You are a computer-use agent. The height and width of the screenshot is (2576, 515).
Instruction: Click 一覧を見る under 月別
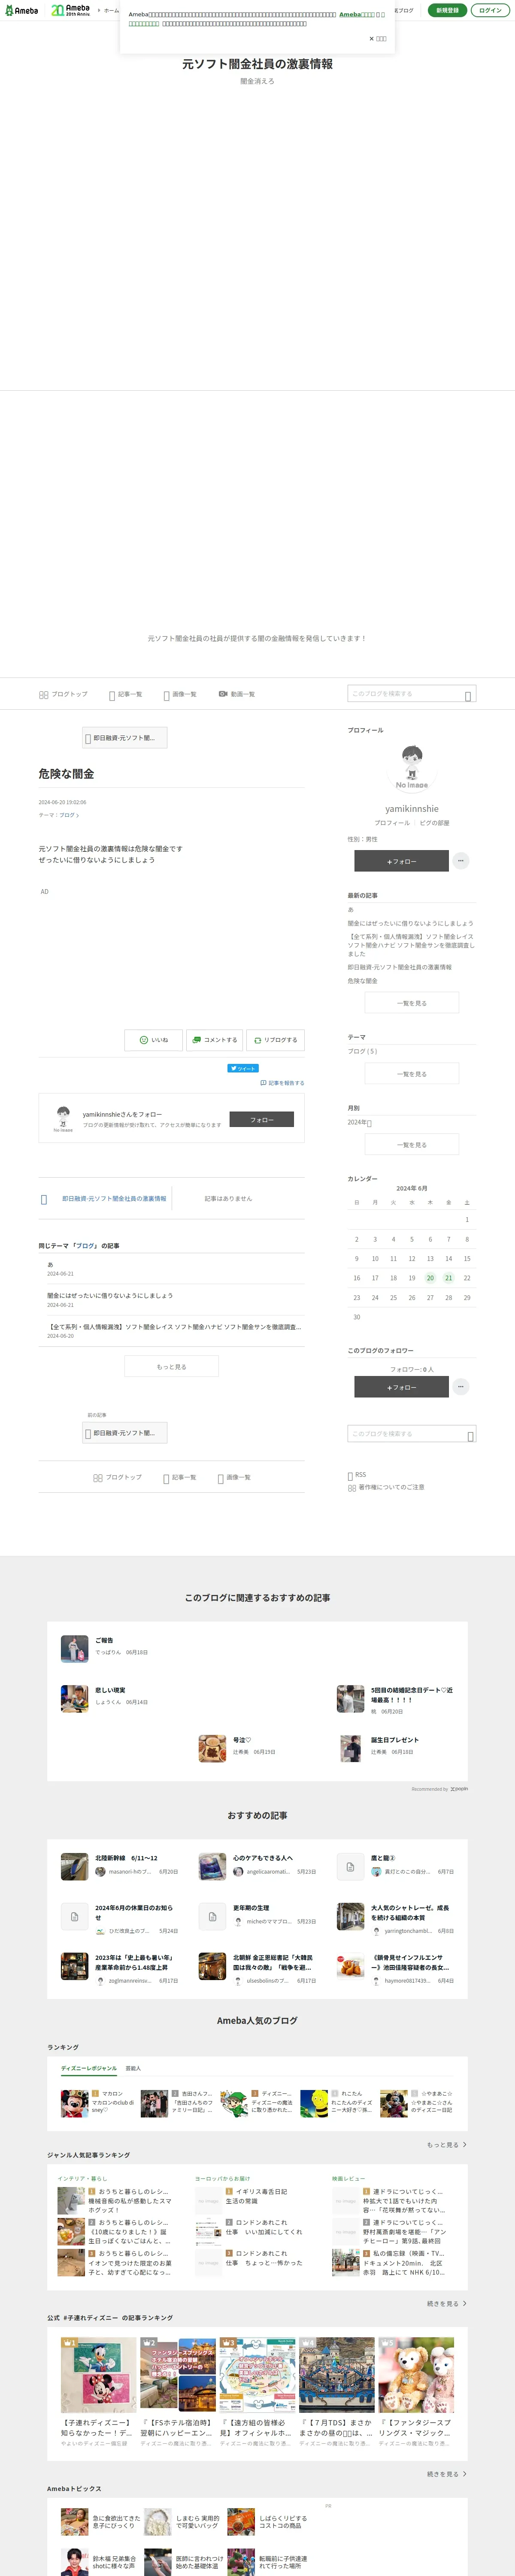(412, 1145)
